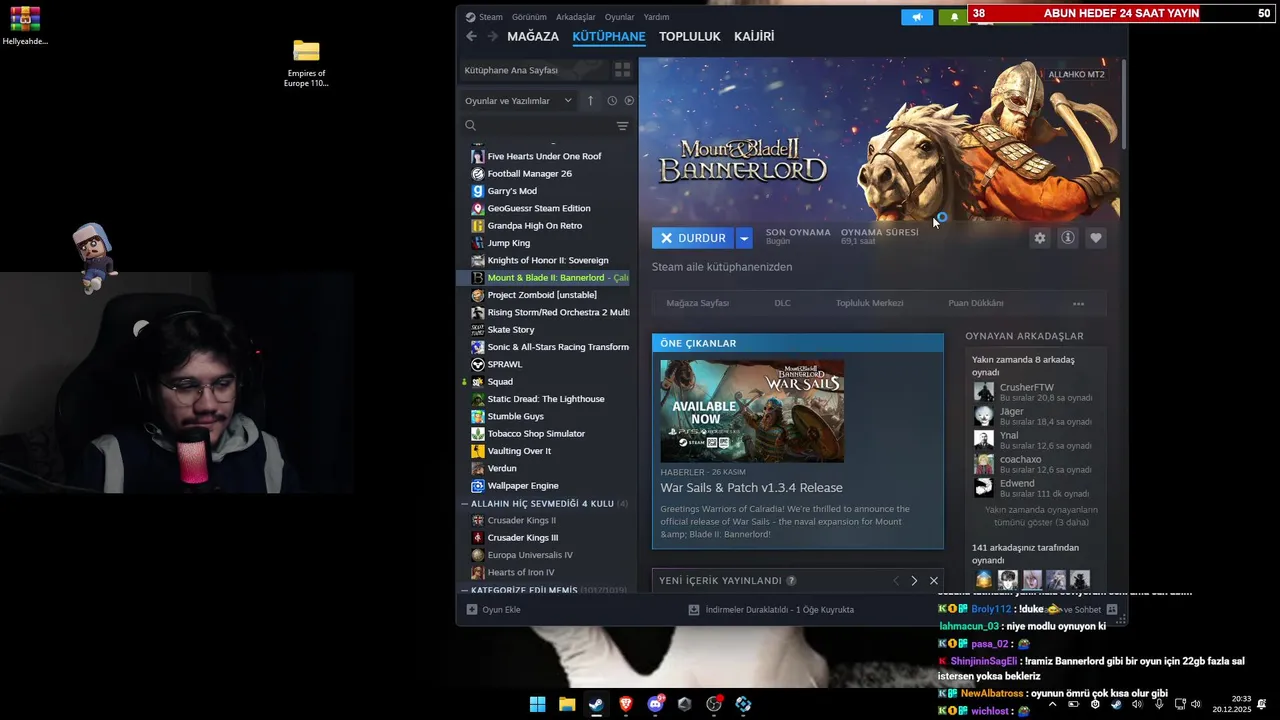Switch library to grid view icon
Image resolution: width=1280 pixels, height=720 pixels.
(622, 70)
